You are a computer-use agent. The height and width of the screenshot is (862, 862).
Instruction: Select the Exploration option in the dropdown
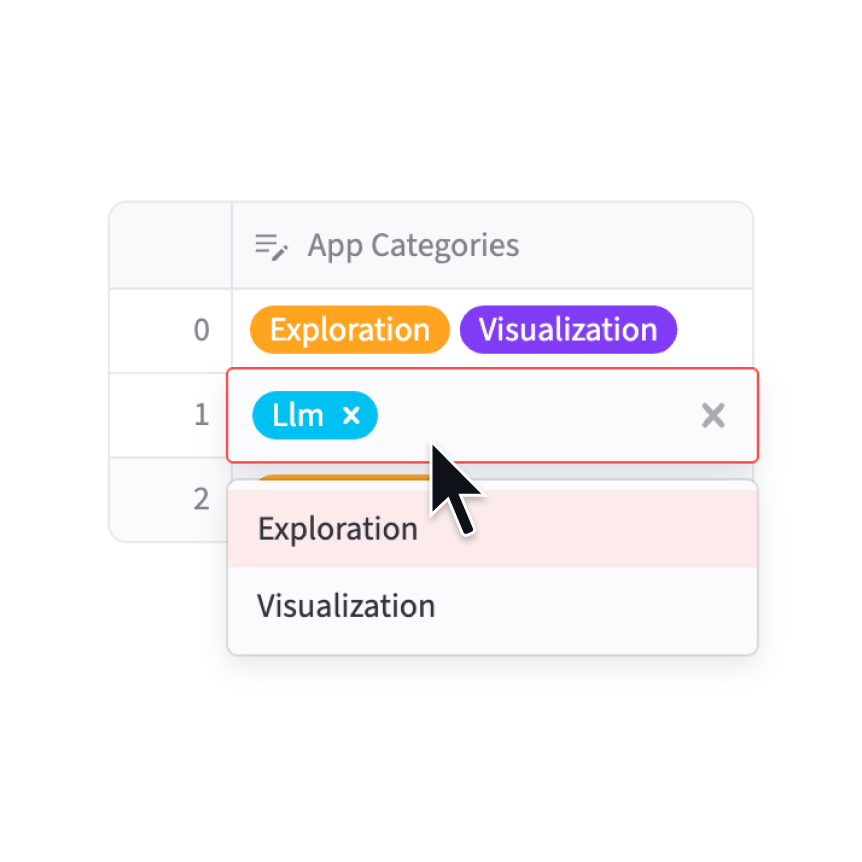pos(338,528)
